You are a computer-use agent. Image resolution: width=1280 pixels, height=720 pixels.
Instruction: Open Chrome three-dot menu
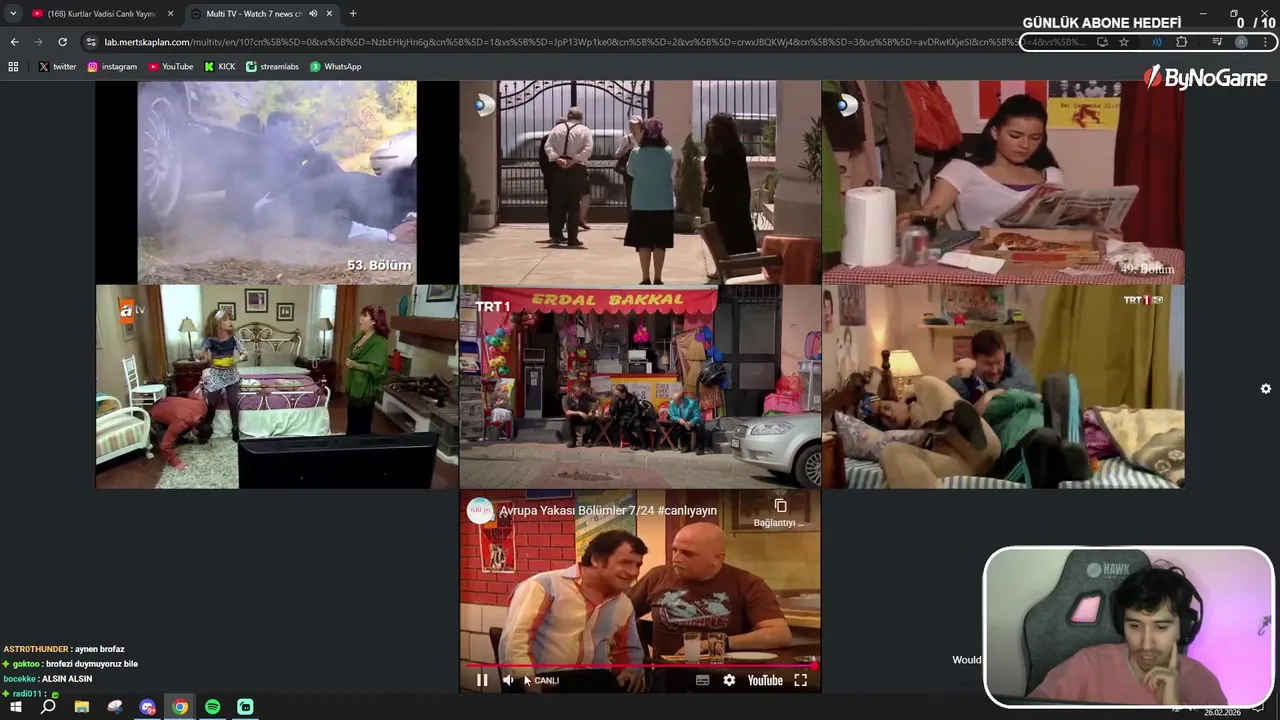point(1265,42)
